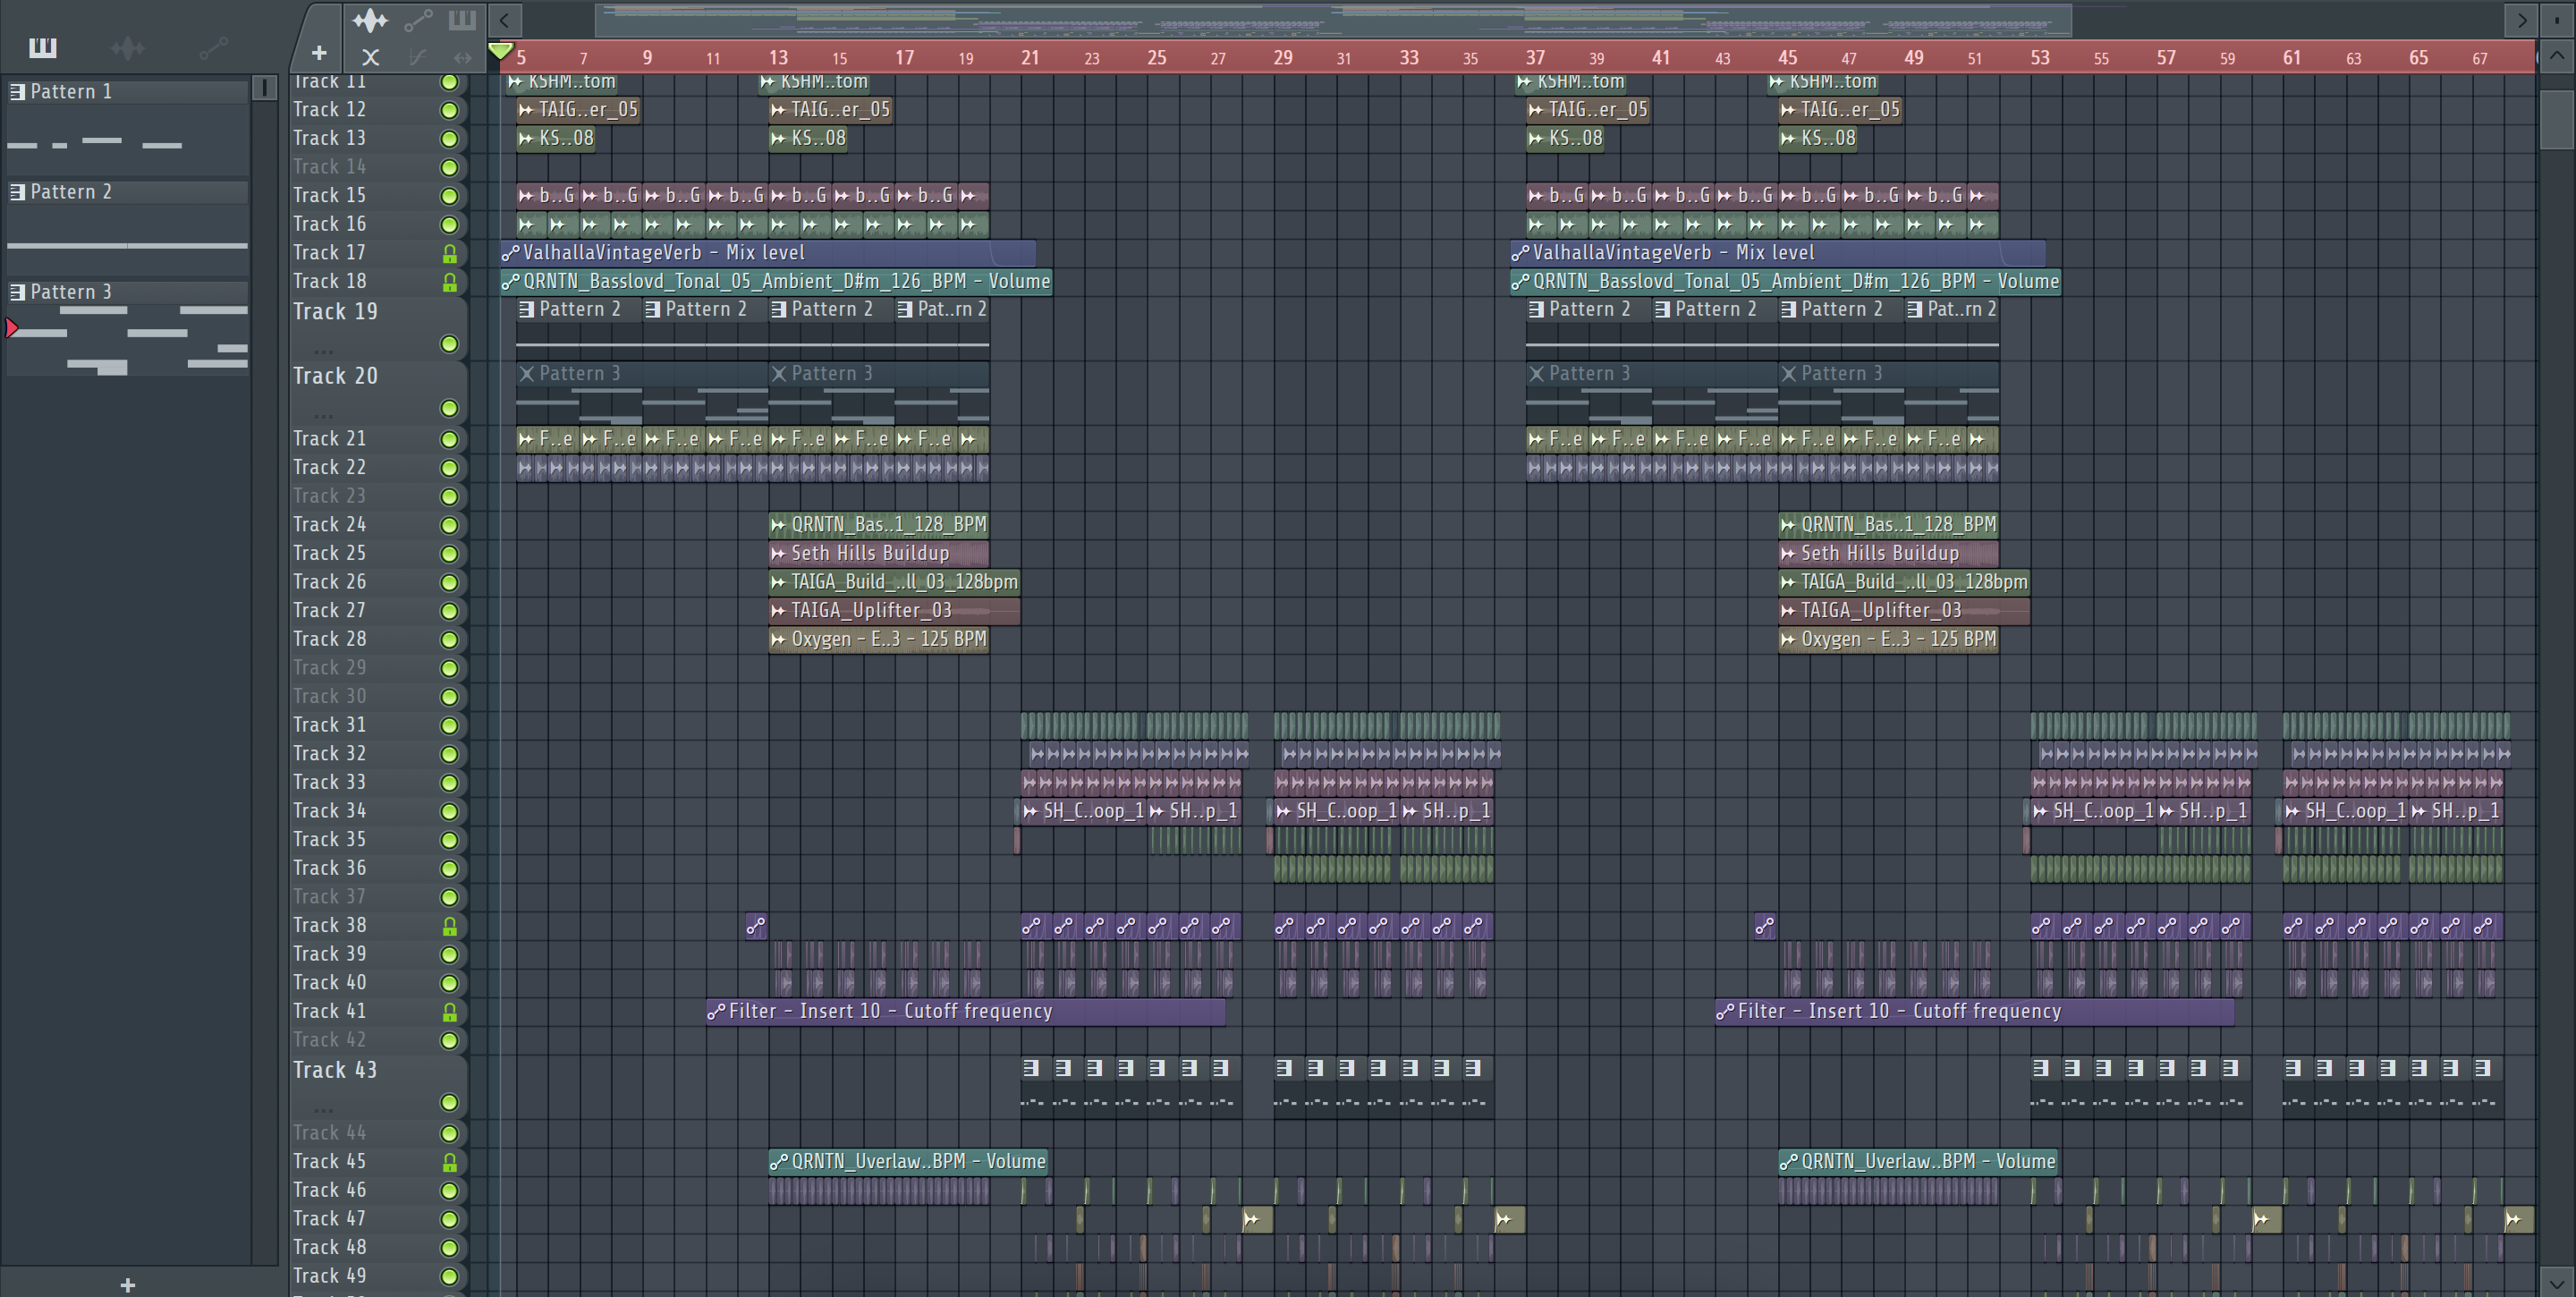Unlock Track 38 lock icon
Screen dimensions: 2576x1297
(450, 926)
